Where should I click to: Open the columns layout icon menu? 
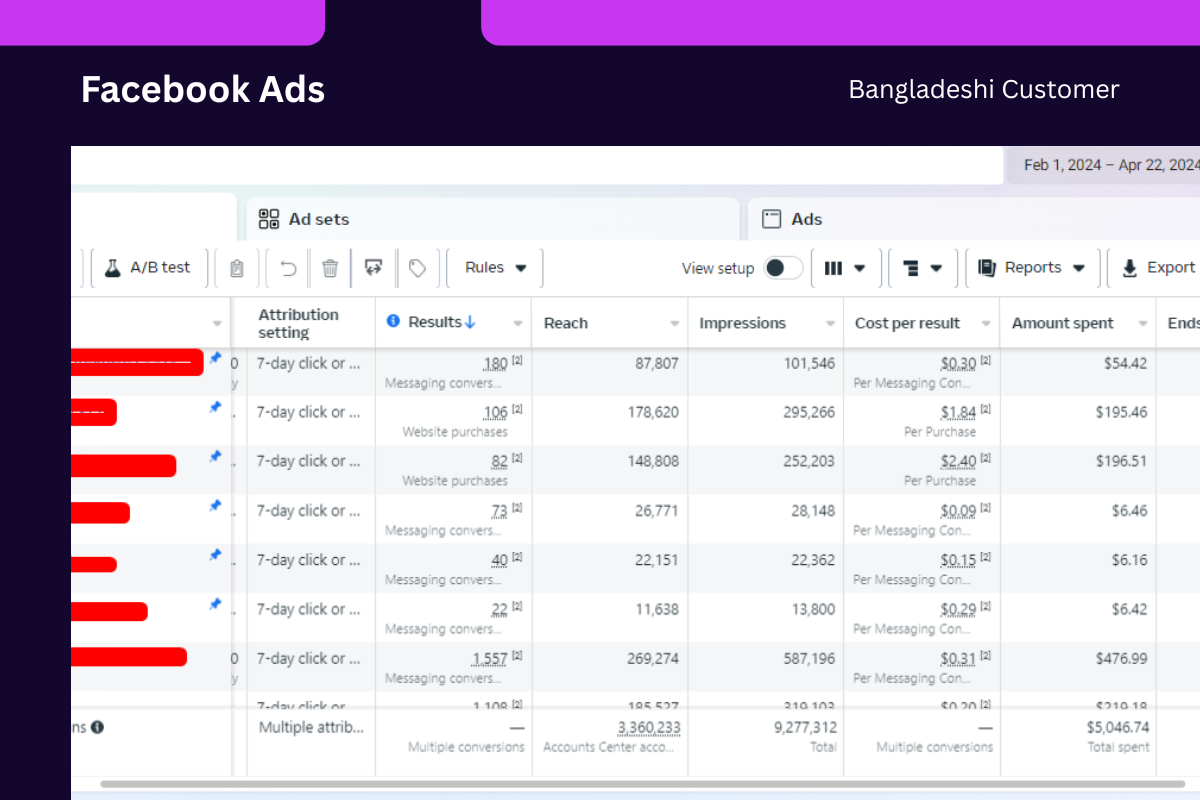(845, 268)
